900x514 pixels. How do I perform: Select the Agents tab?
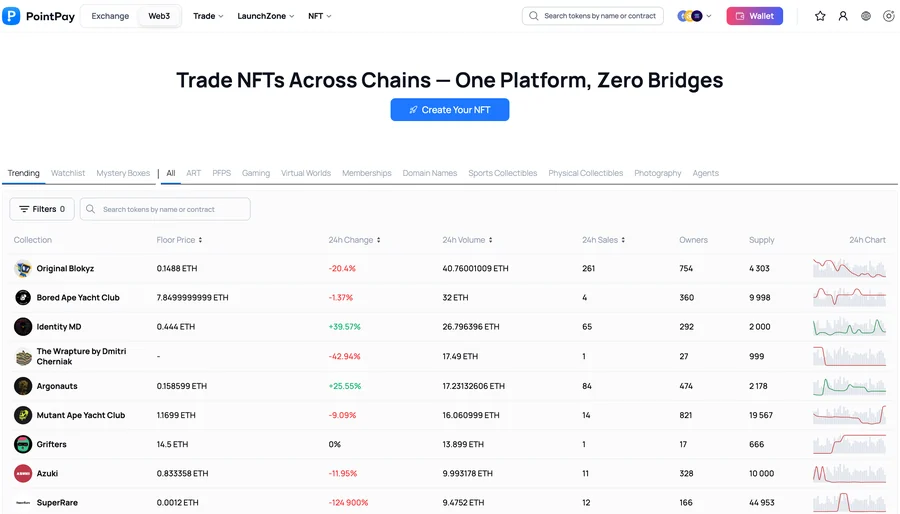[705, 173]
